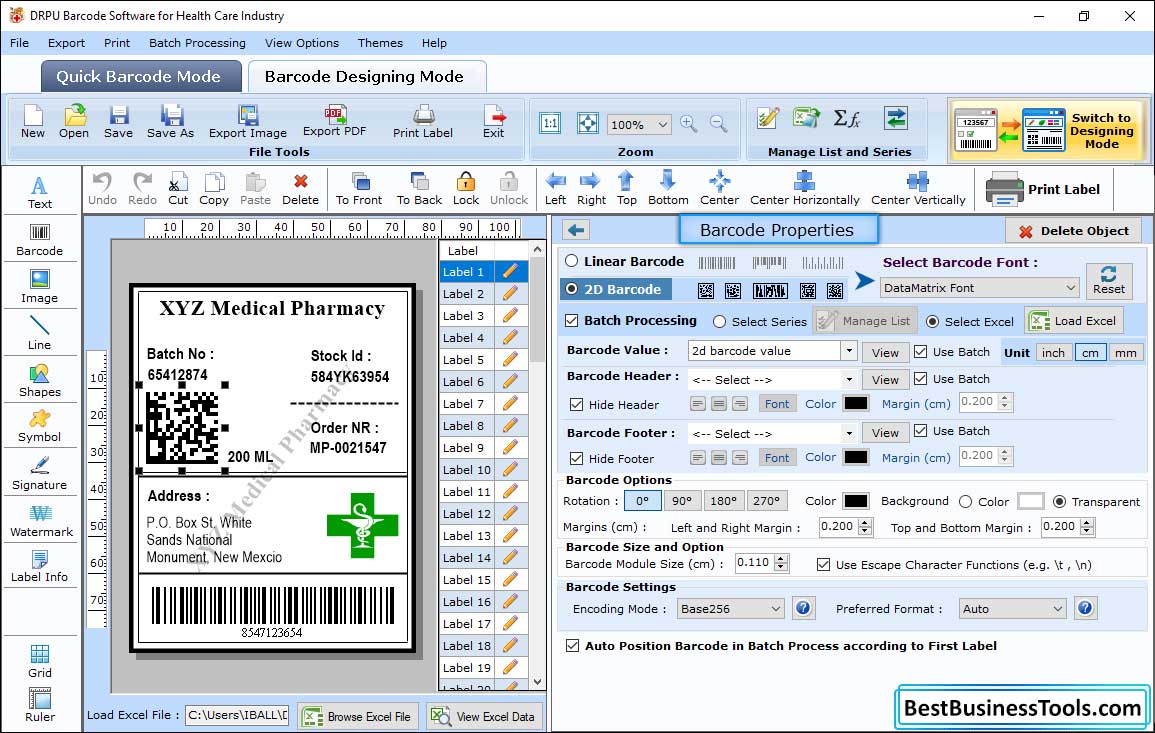Viewport: 1155px width, 733px height.
Task: Click the Browse Excel File button
Action: coord(357,716)
